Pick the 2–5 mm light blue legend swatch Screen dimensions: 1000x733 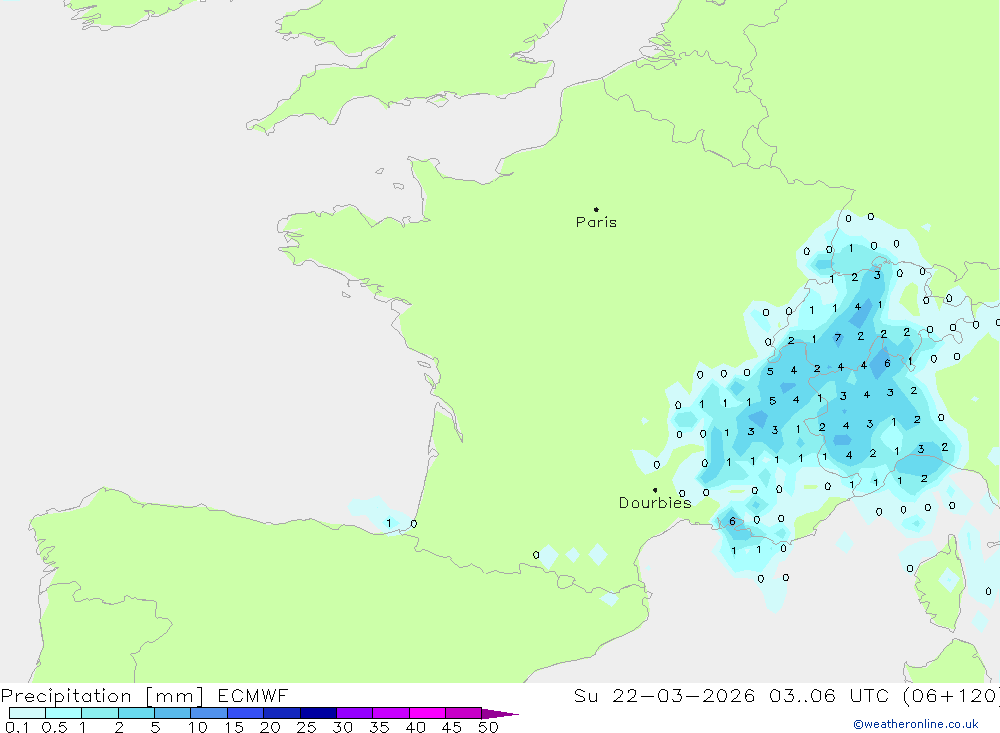click(x=136, y=713)
